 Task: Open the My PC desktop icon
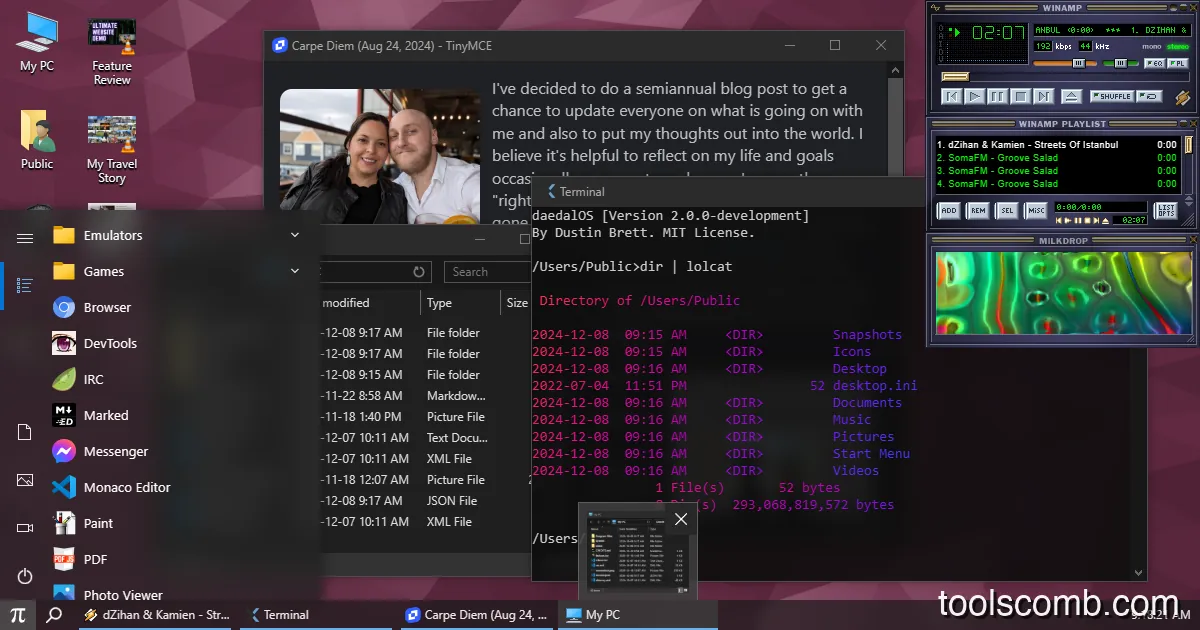click(37, 41)
